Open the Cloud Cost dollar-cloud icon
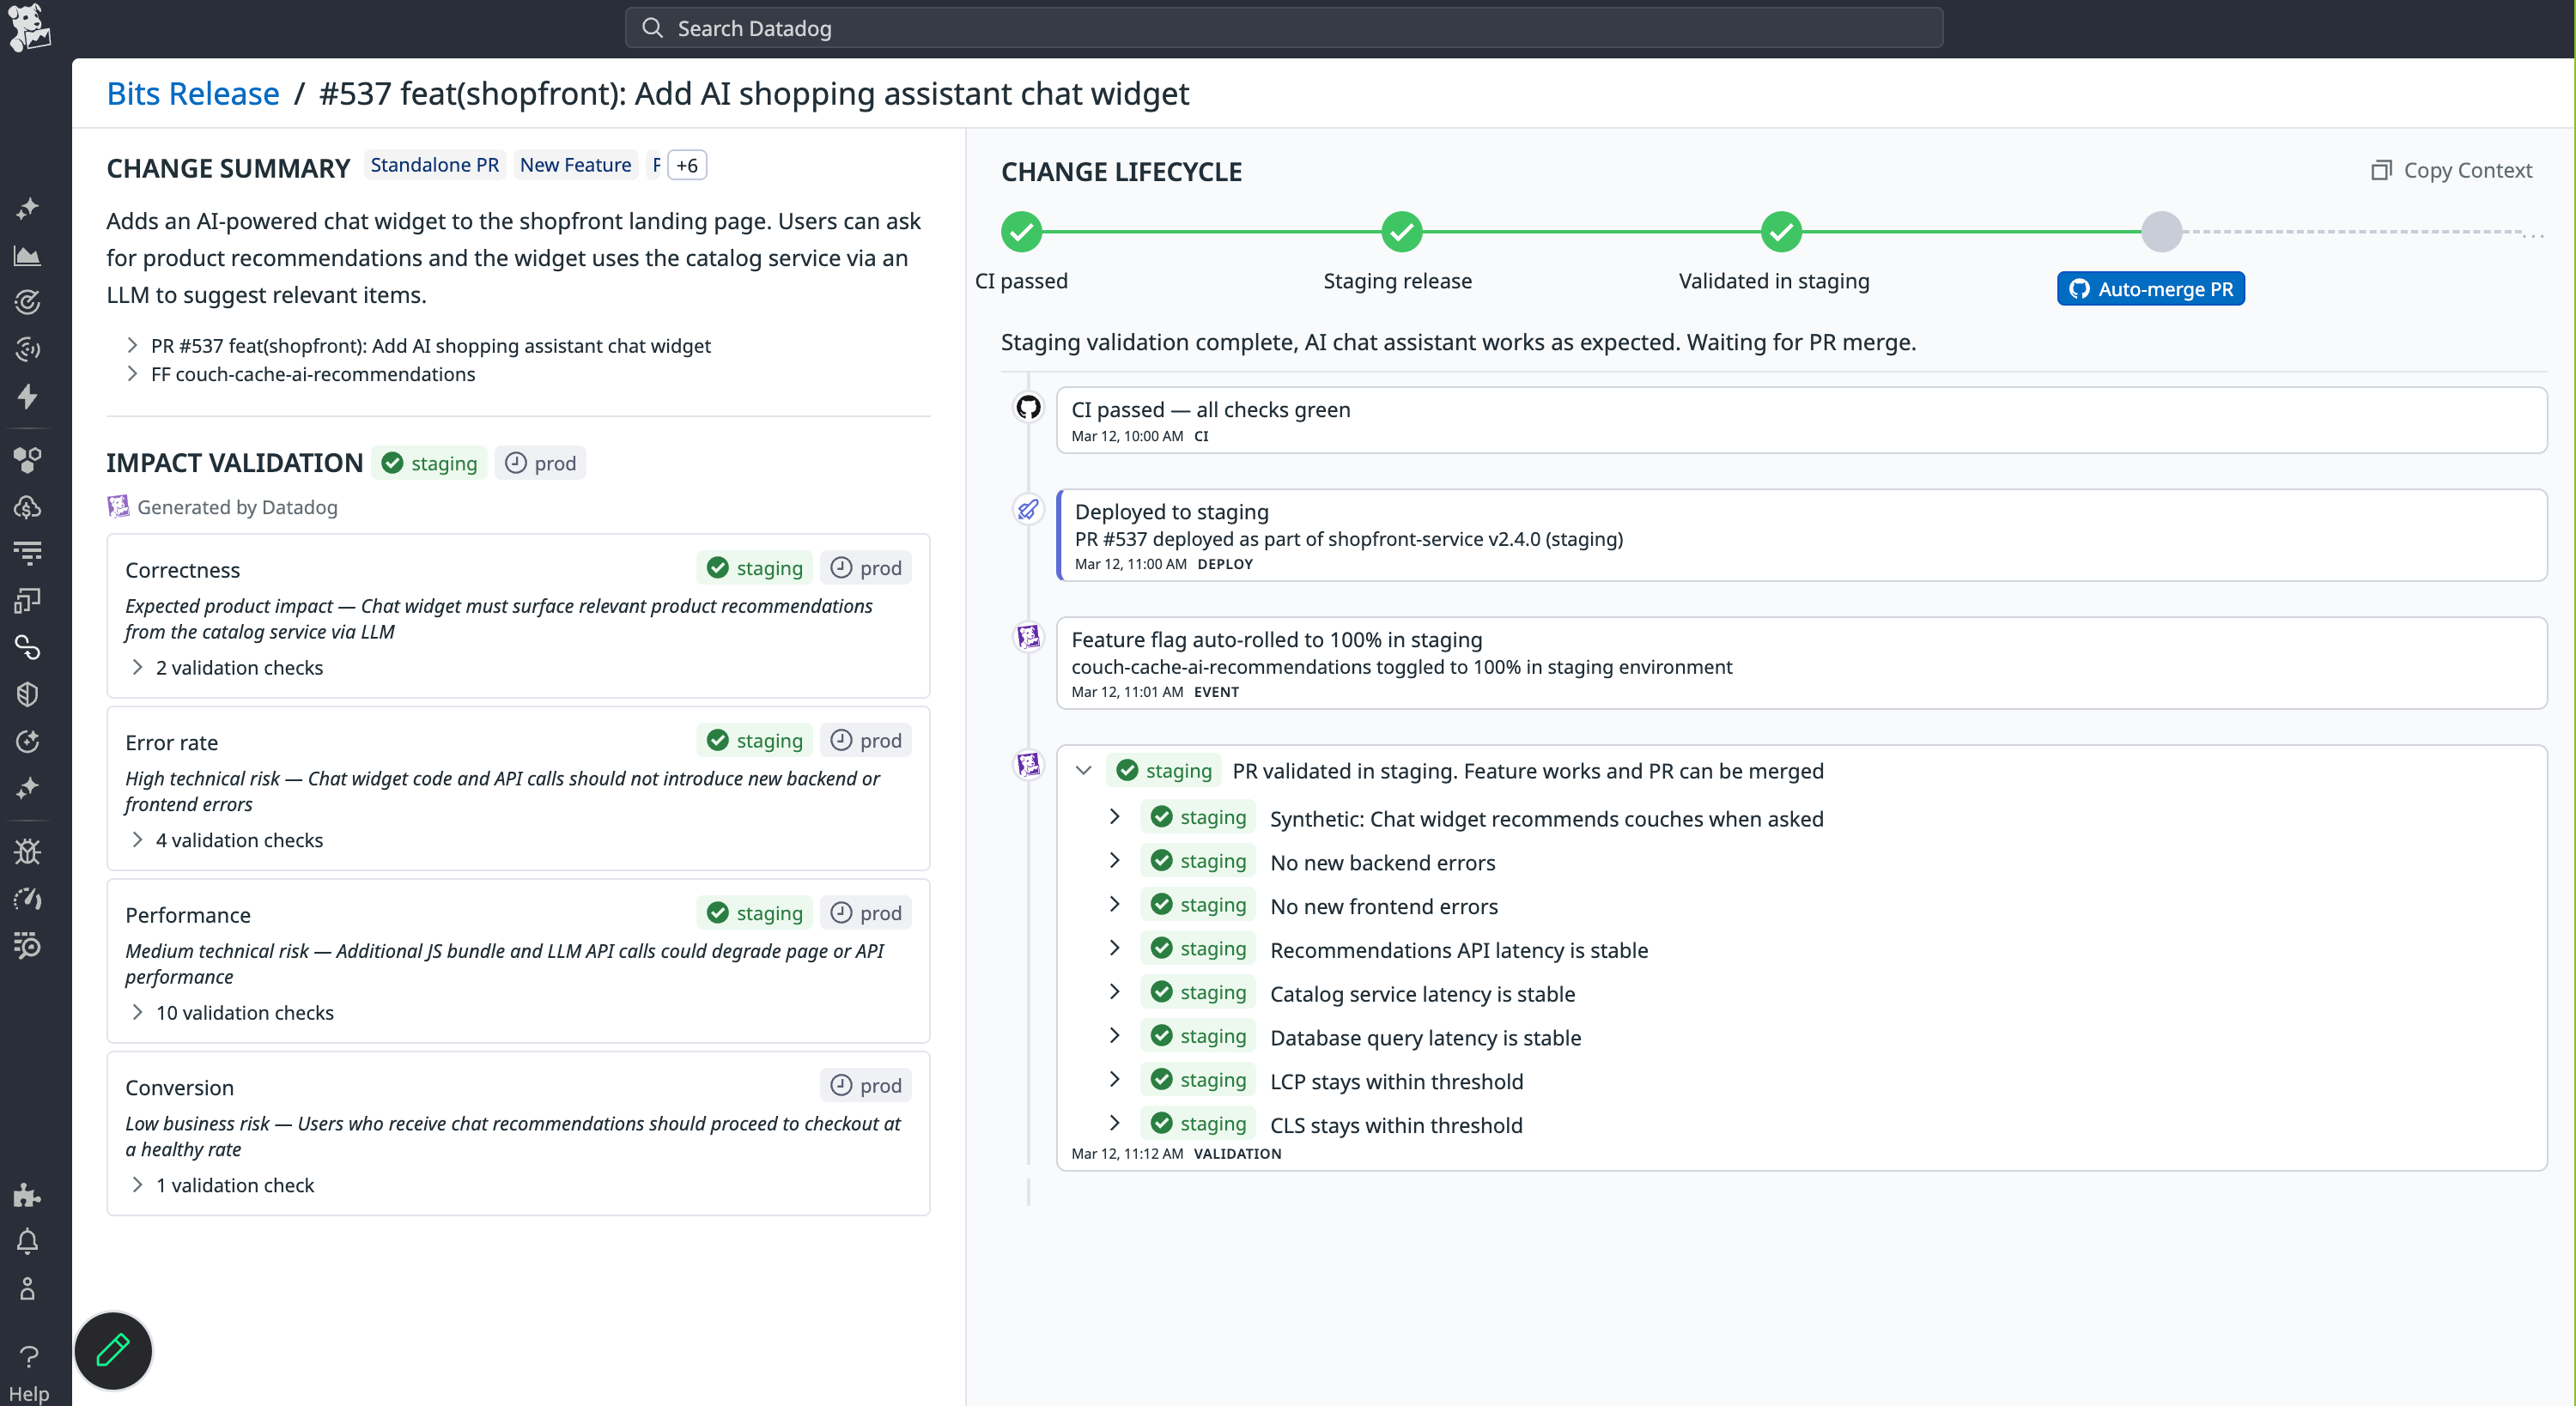The height and width of the screenshot is (1406, 2576). pyautogui.click(x=28, y=507)
